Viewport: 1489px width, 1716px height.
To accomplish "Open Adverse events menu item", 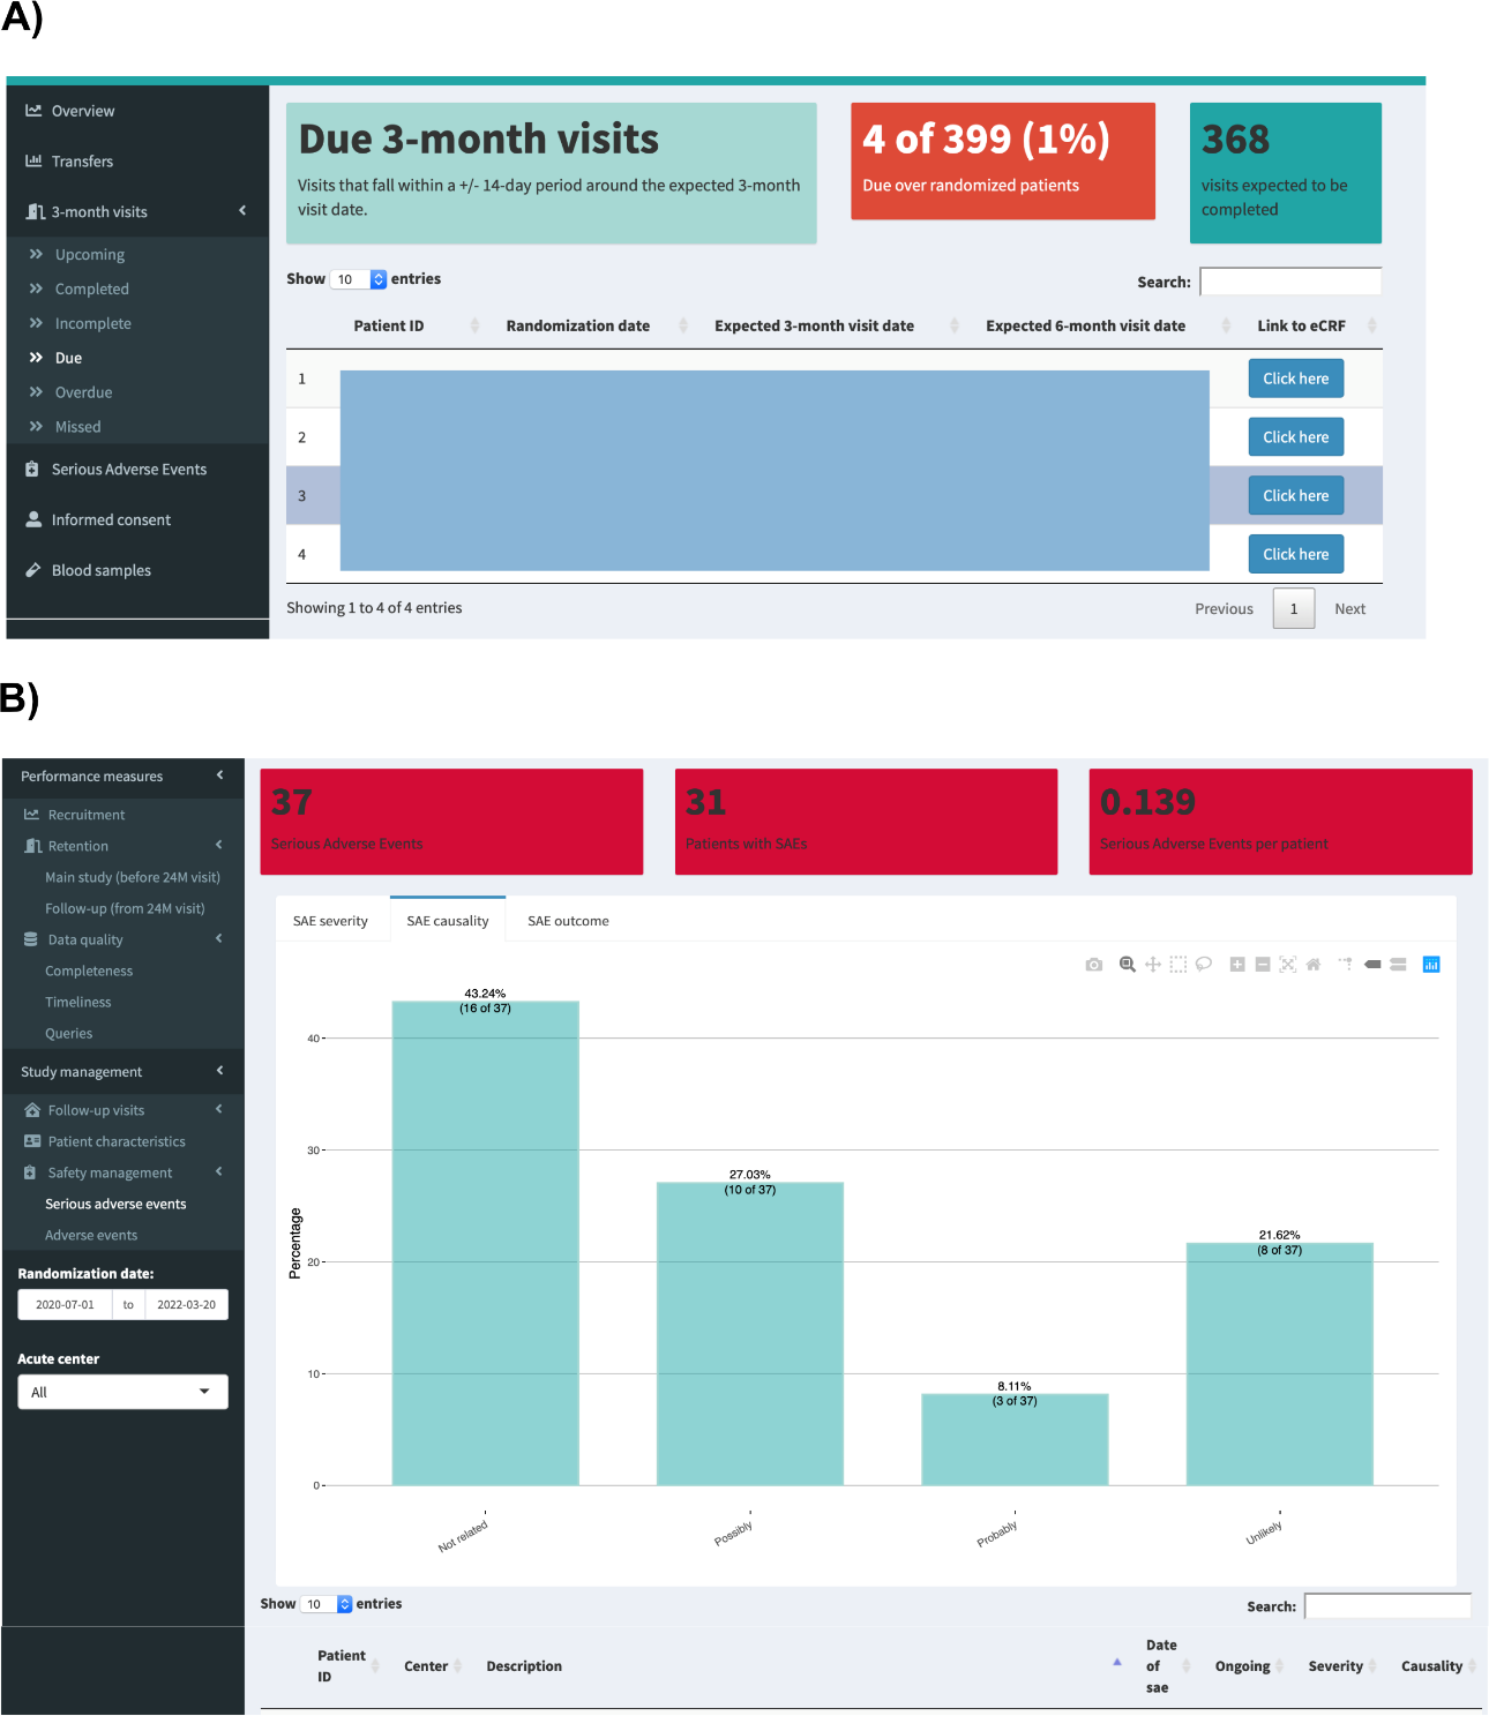I will 91,1235.
